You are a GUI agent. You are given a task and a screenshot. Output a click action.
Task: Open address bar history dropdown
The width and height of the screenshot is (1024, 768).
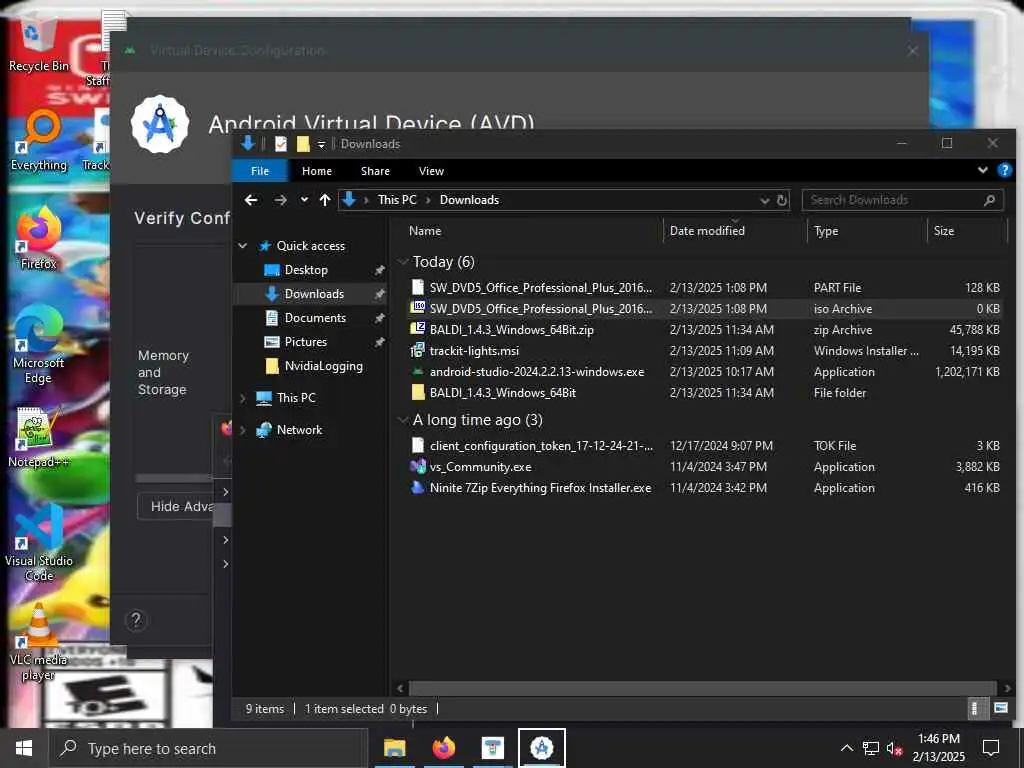pyautogui.click(x=765, y=200)
